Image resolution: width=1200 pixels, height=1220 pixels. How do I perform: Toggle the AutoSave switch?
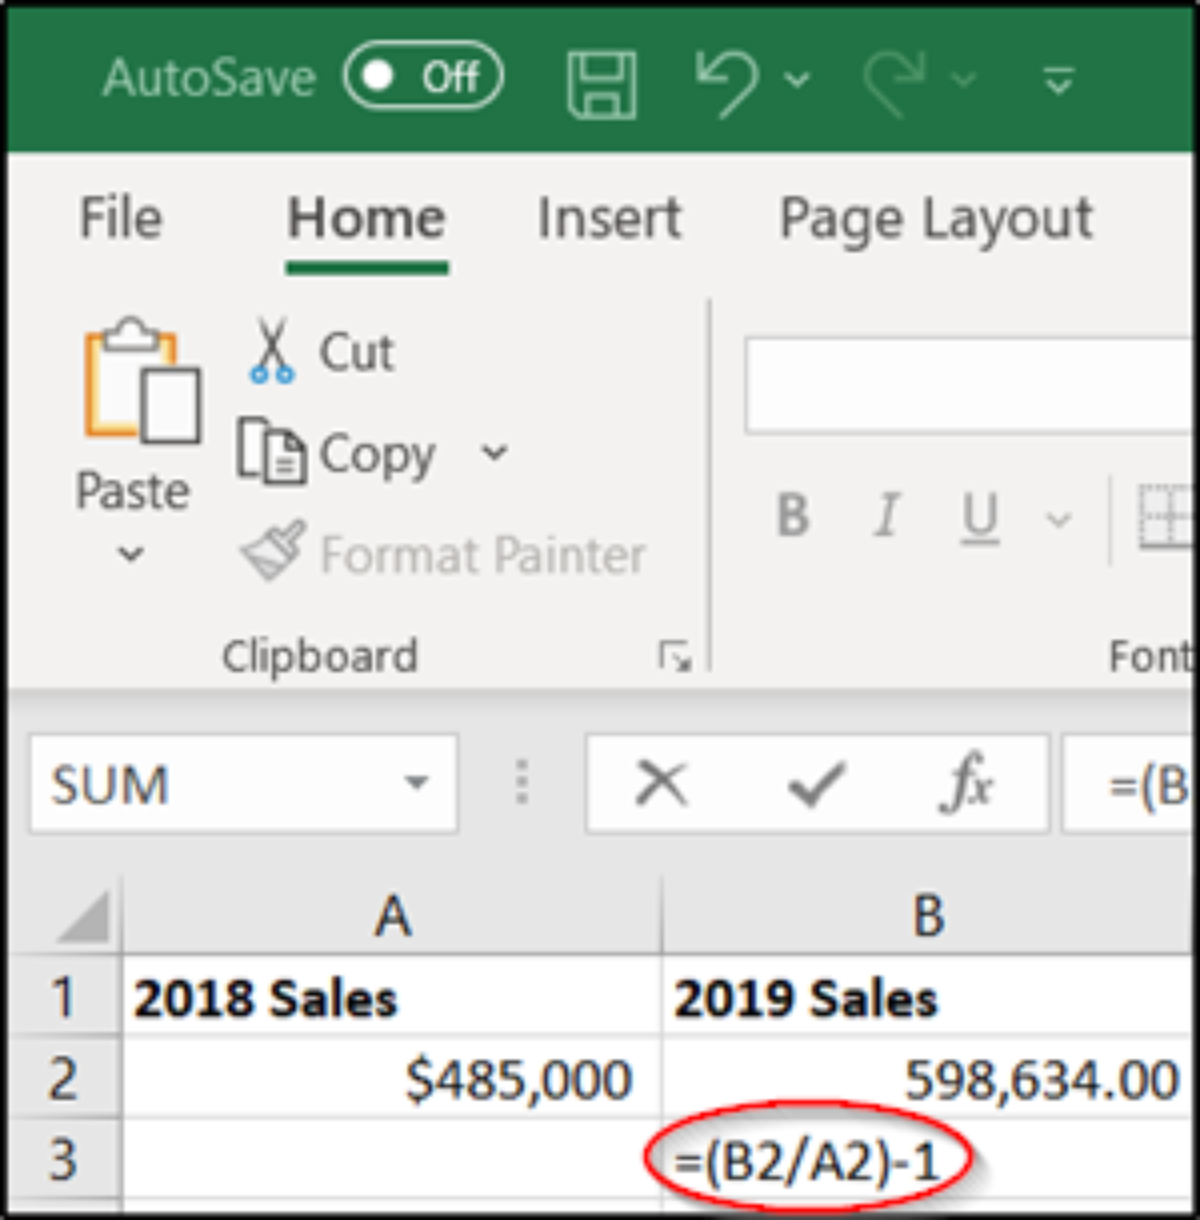click(x=422, y=76)
